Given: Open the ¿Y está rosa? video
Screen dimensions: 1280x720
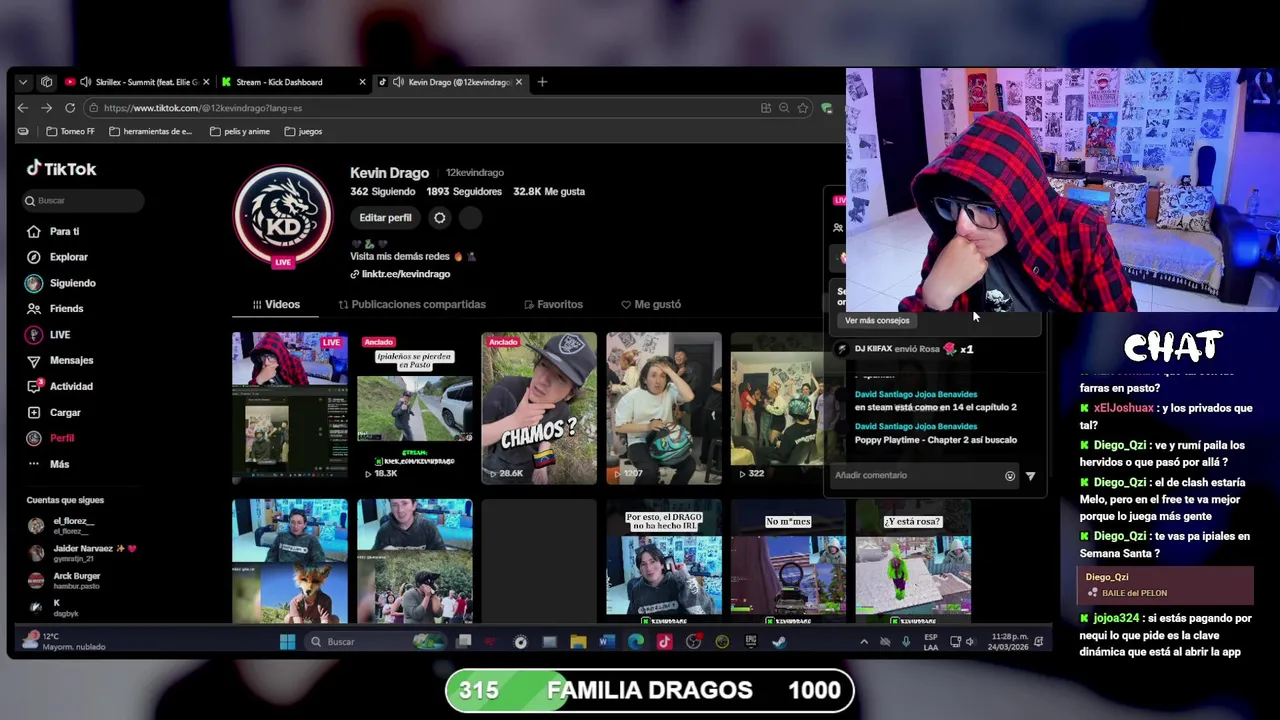Looking at the screenshot, I should tap(913, 561).
